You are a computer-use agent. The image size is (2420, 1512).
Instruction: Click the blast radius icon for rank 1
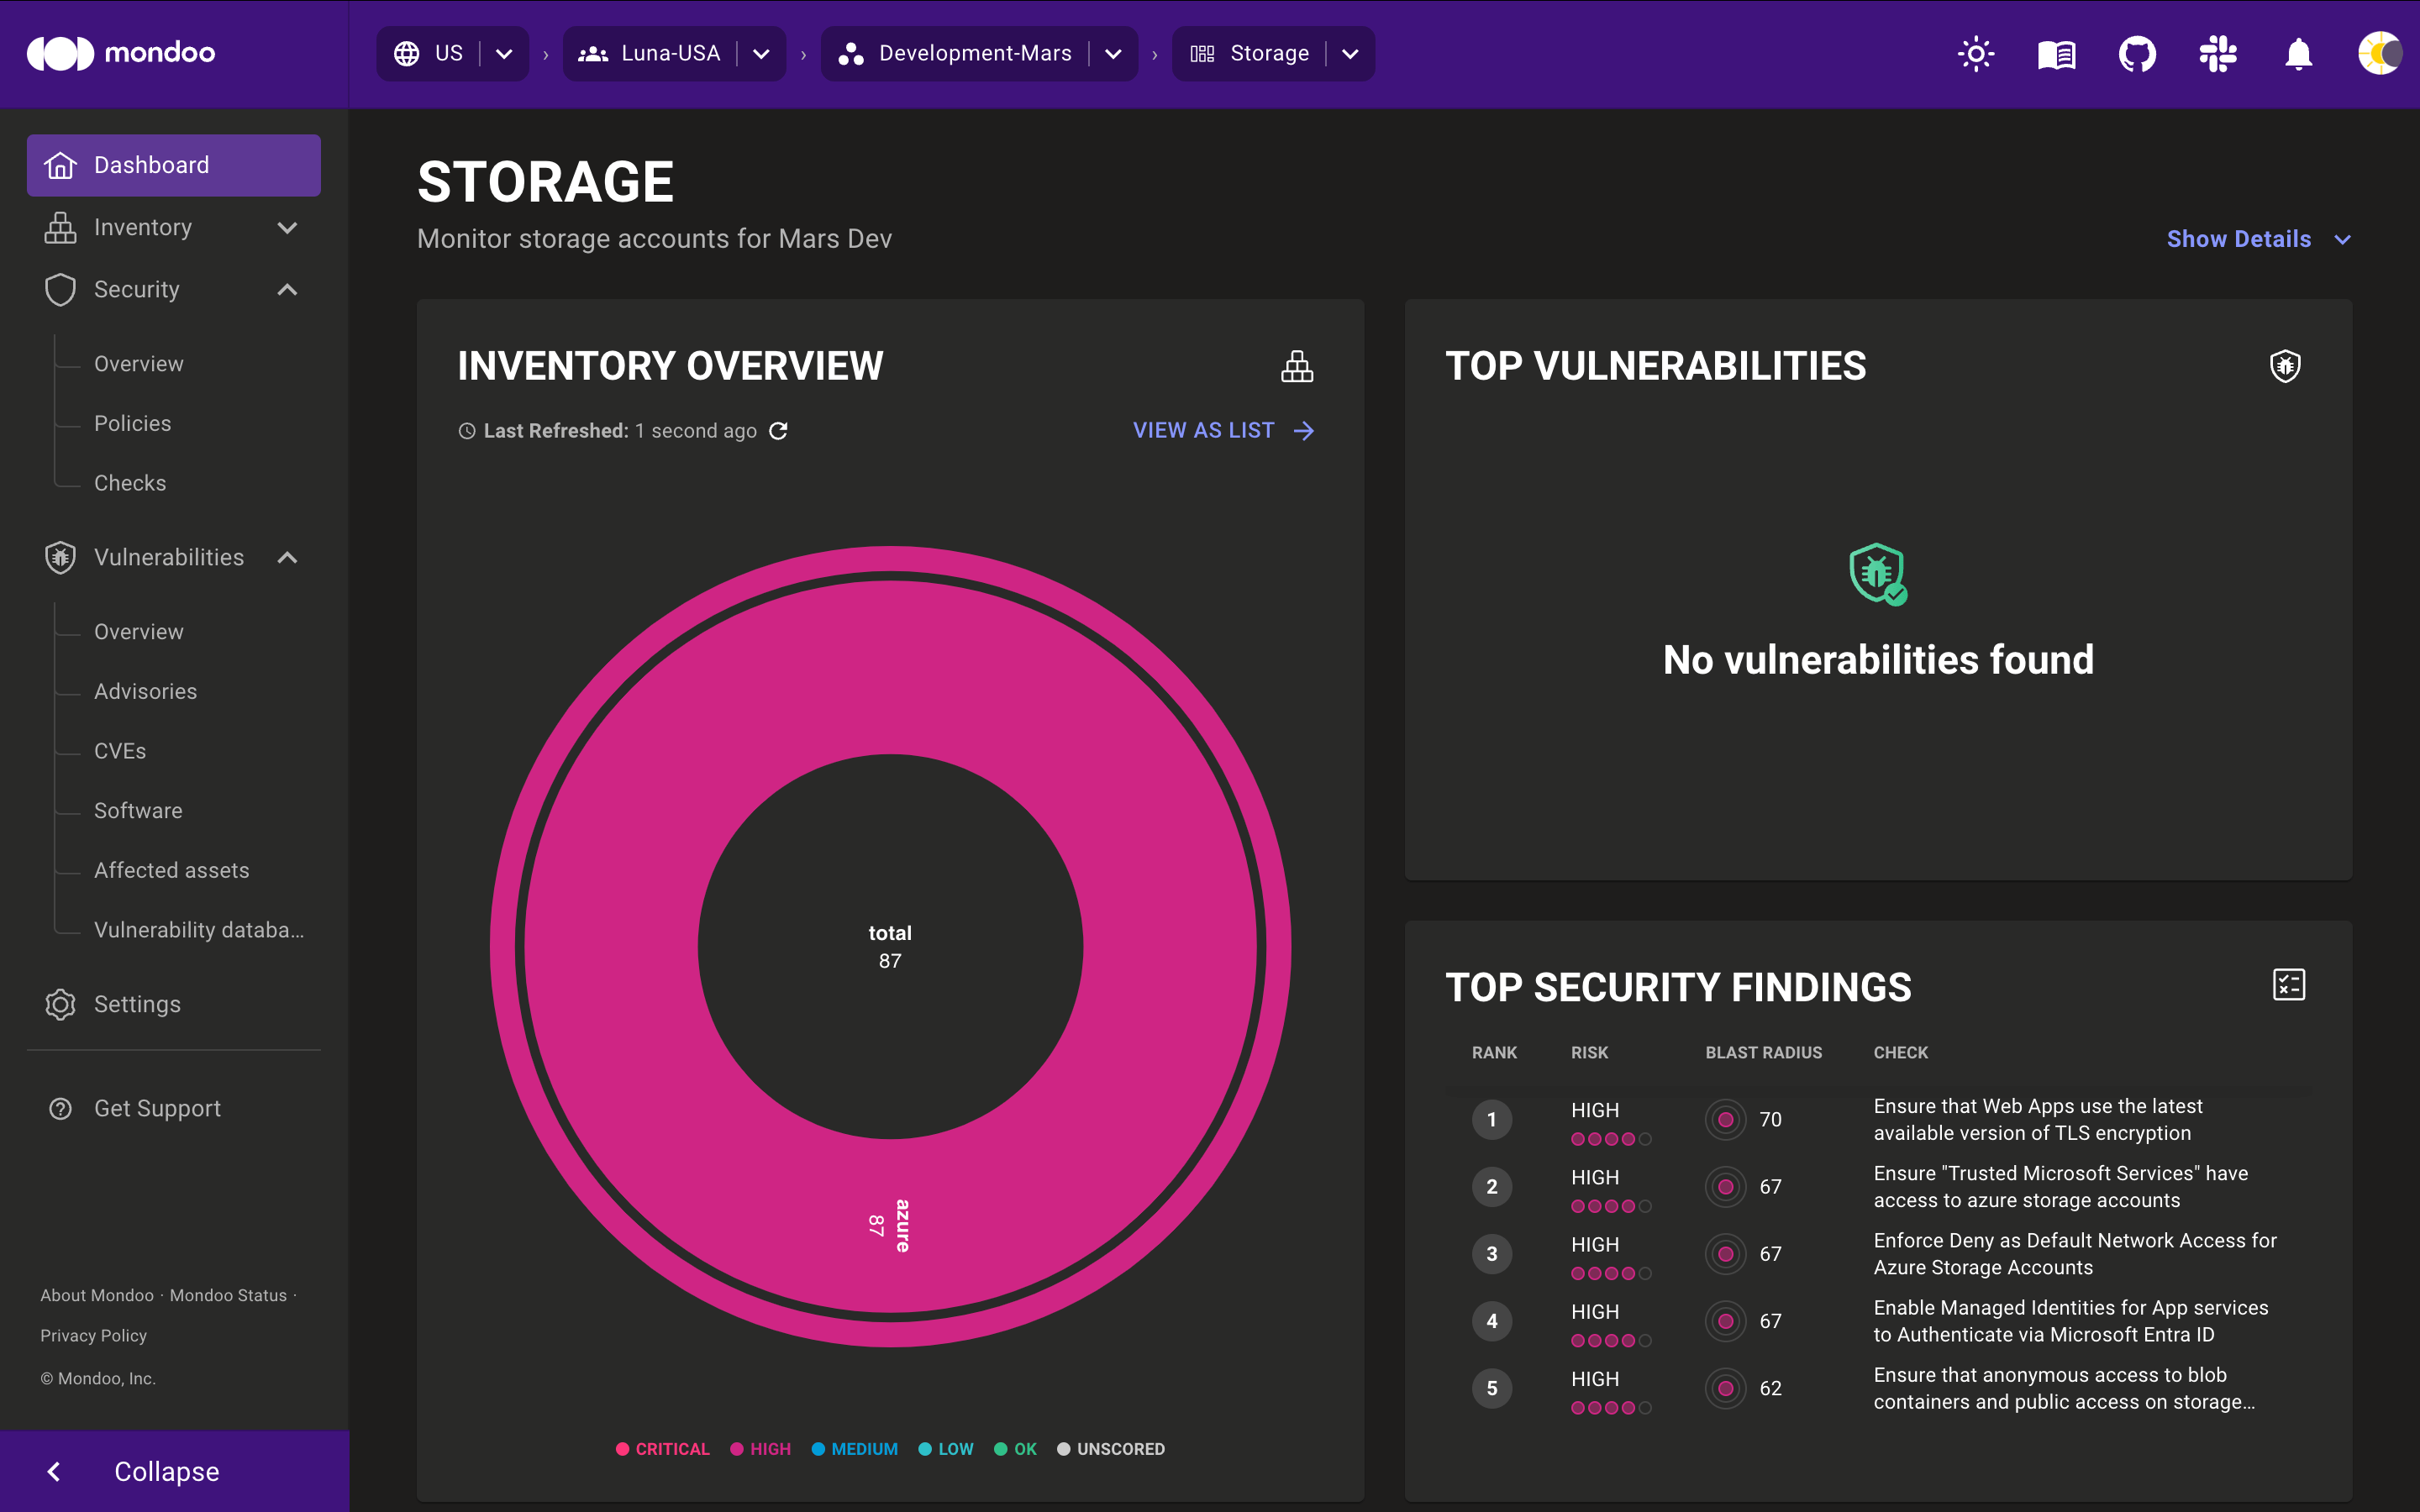[1725, 1119]
